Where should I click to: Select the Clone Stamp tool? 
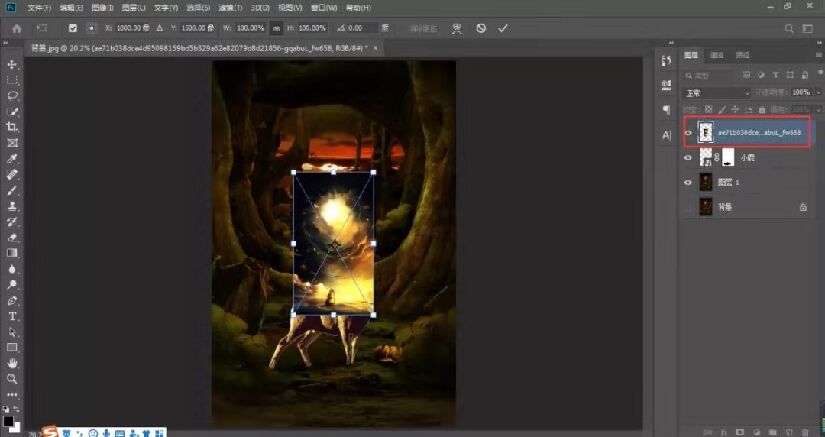click(12, 206)
